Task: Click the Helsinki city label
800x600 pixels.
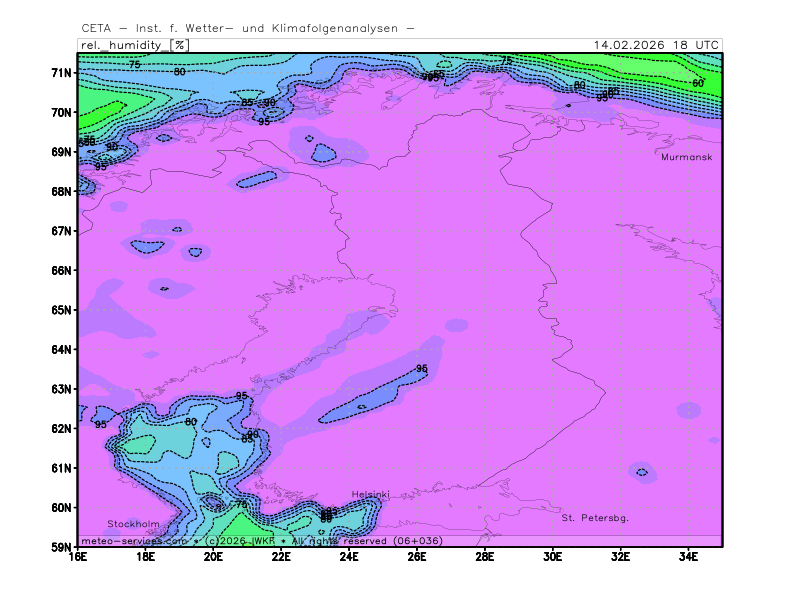Action: (370, 495)
